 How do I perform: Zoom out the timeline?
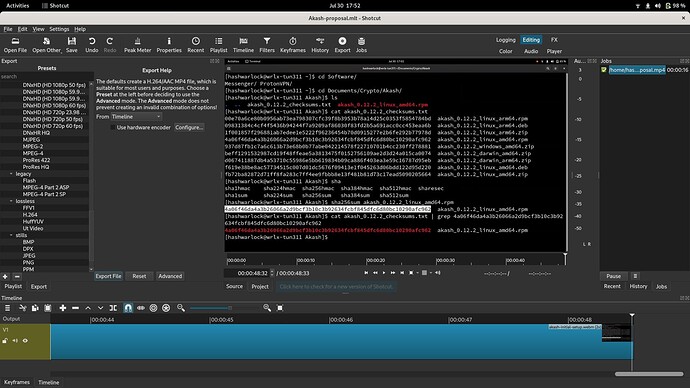tap(181, 308)
